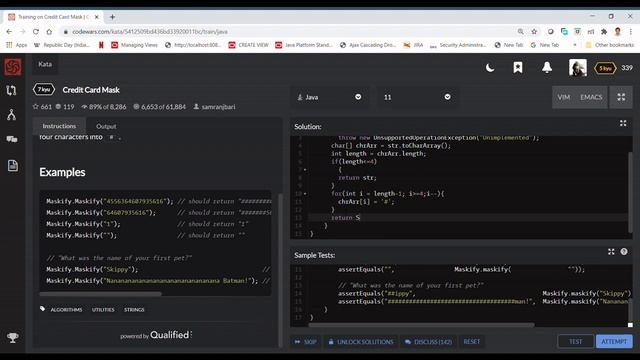The image size is (640, 360).
Task: Open the user profile avatar
Action: pyautogui.click(x=578, y=68)
